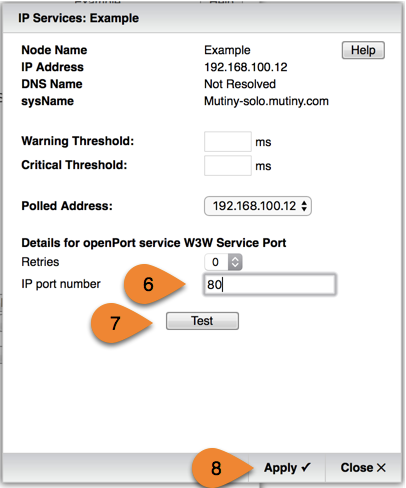Click the Warning Threshold label

pos(78,141)
